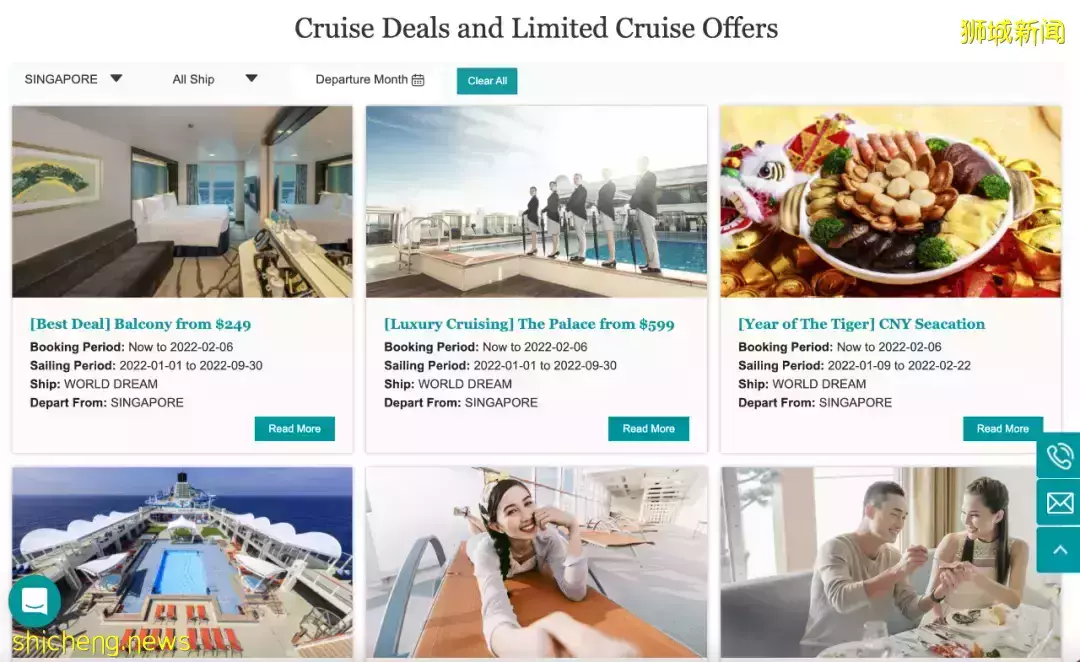
Task: Read More about Balcony from $249
Action: pyautogui.click(x=295, y=428)
